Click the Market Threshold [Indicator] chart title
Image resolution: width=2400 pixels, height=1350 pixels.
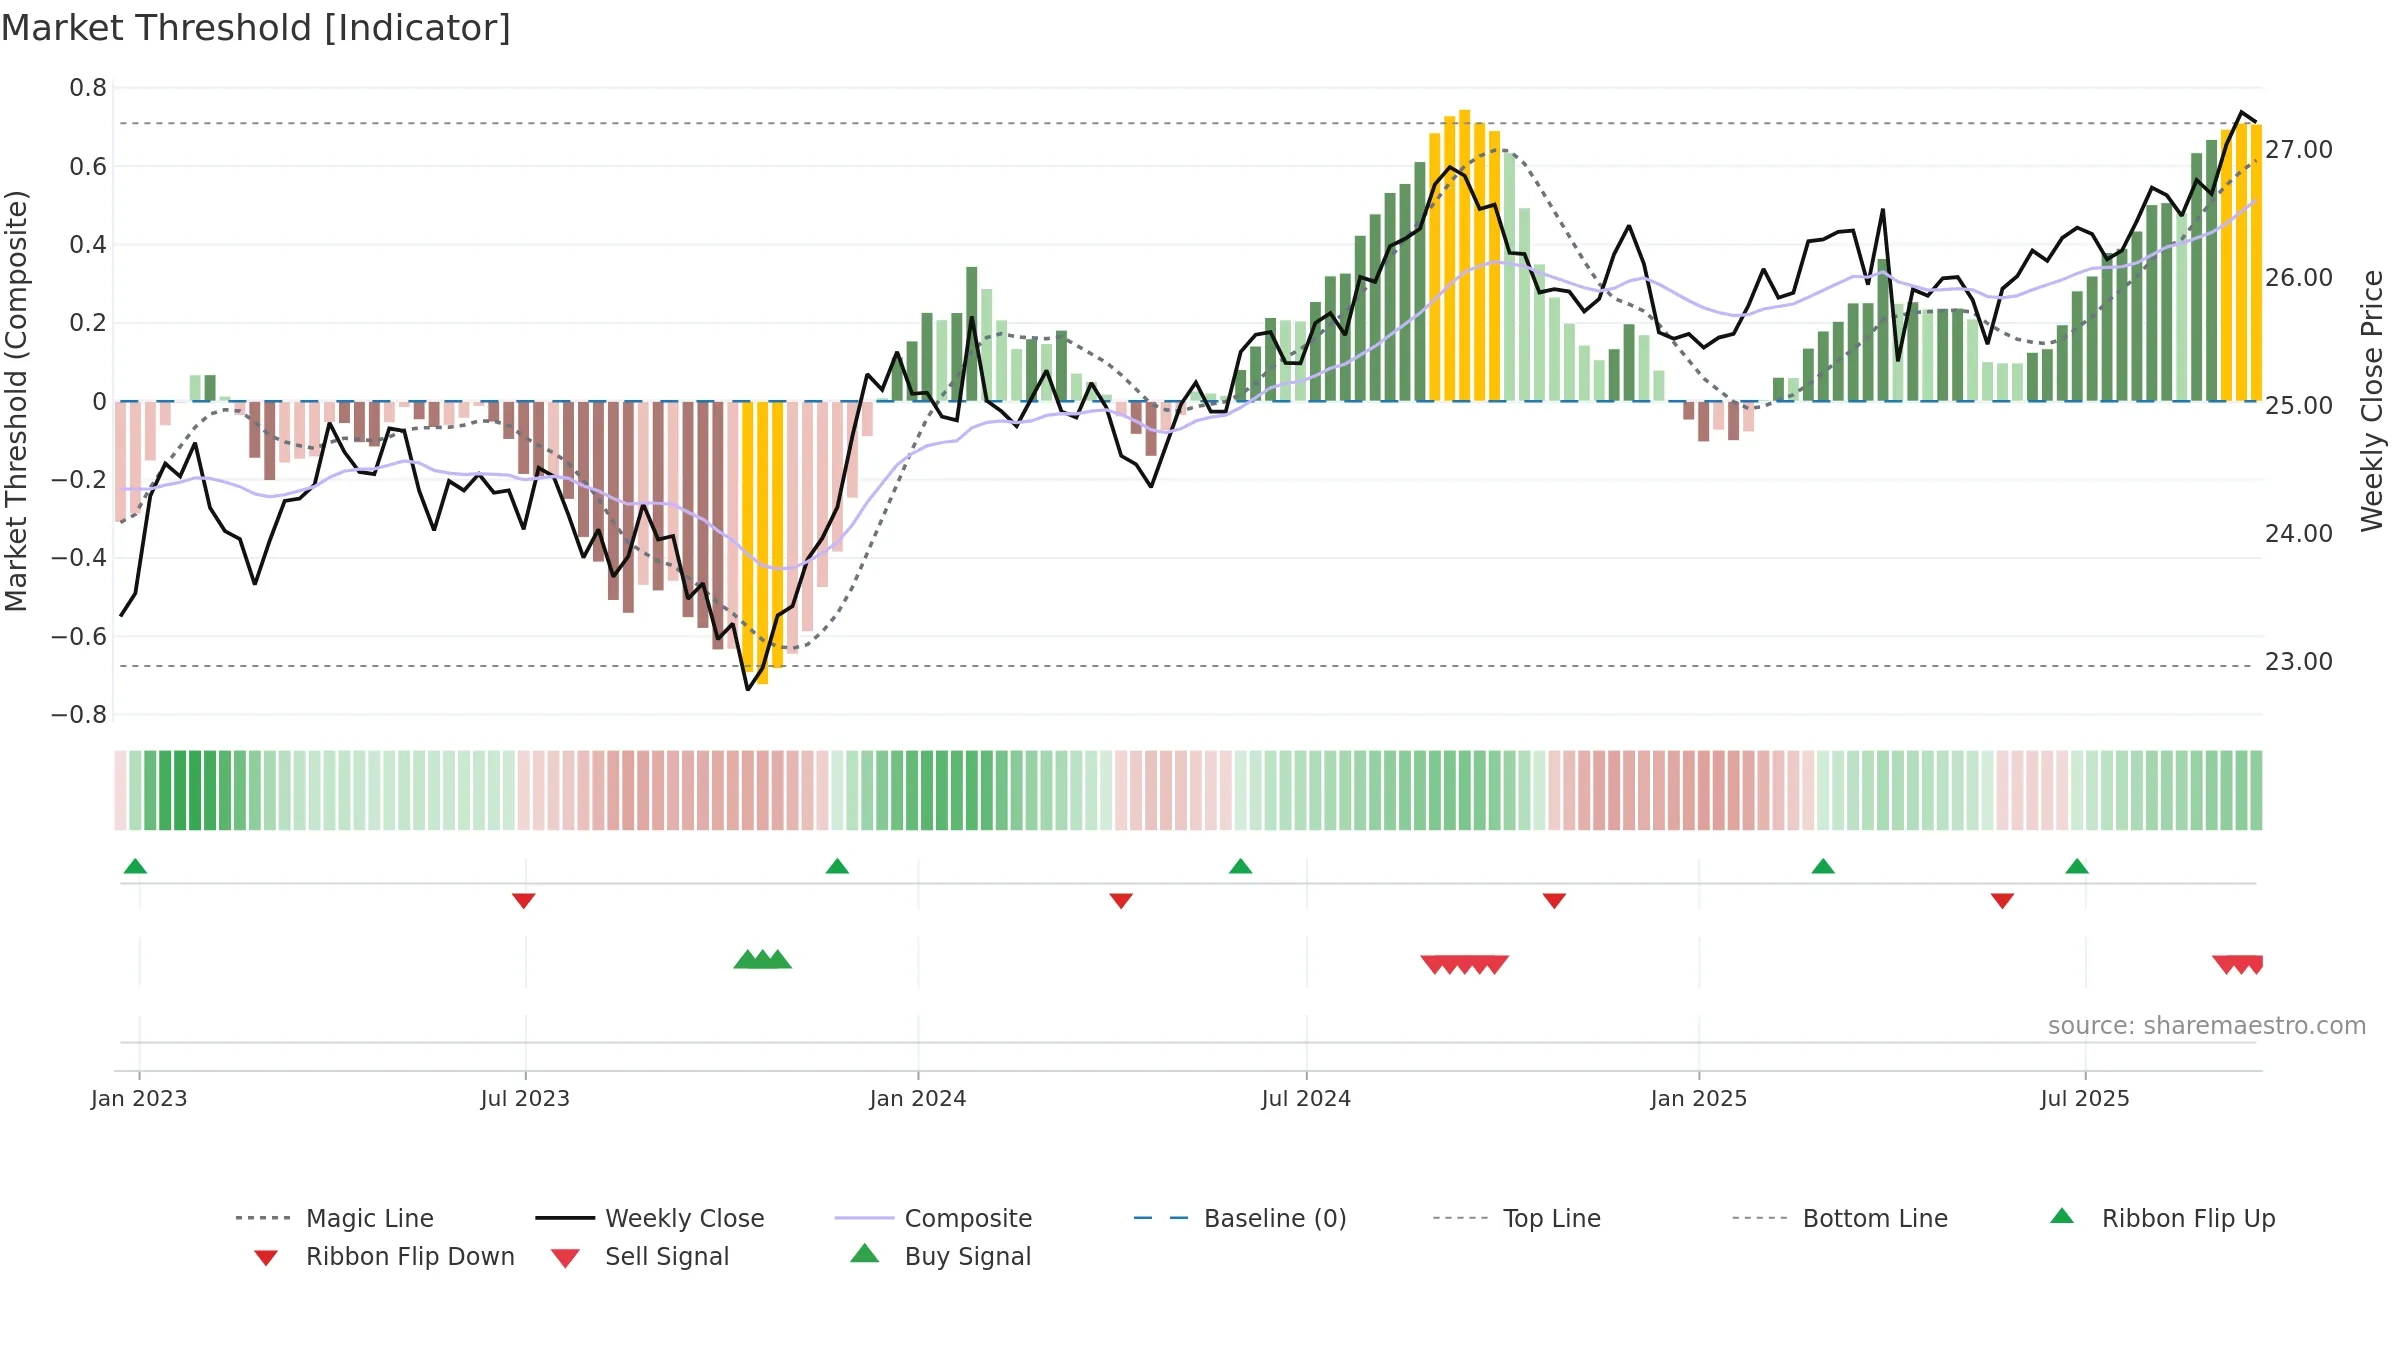256,28
